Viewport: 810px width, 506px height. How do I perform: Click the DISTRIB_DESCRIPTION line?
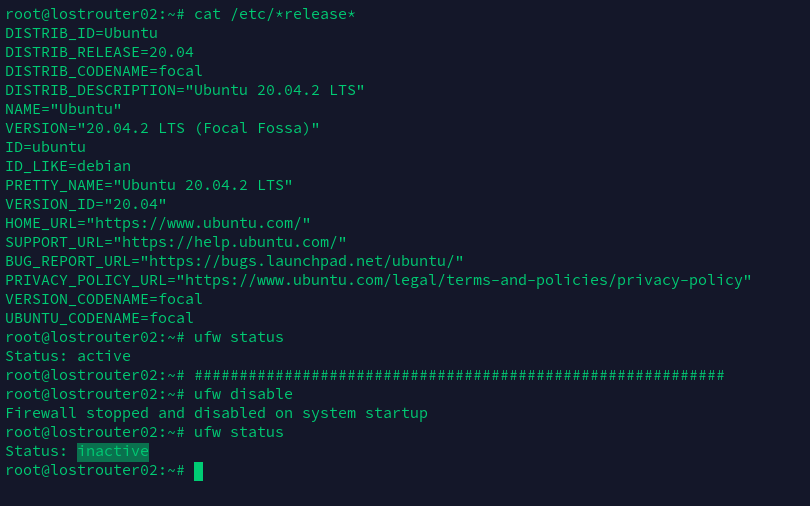pyautogui.click(x=185, y=90)
